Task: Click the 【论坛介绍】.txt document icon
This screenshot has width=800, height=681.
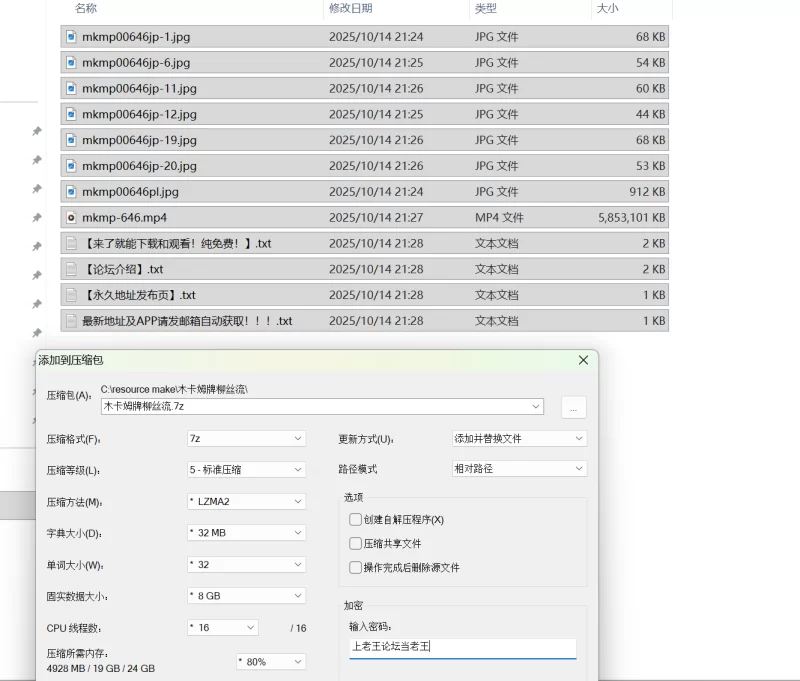Action: pyautogui.click(x=71, y=269)
